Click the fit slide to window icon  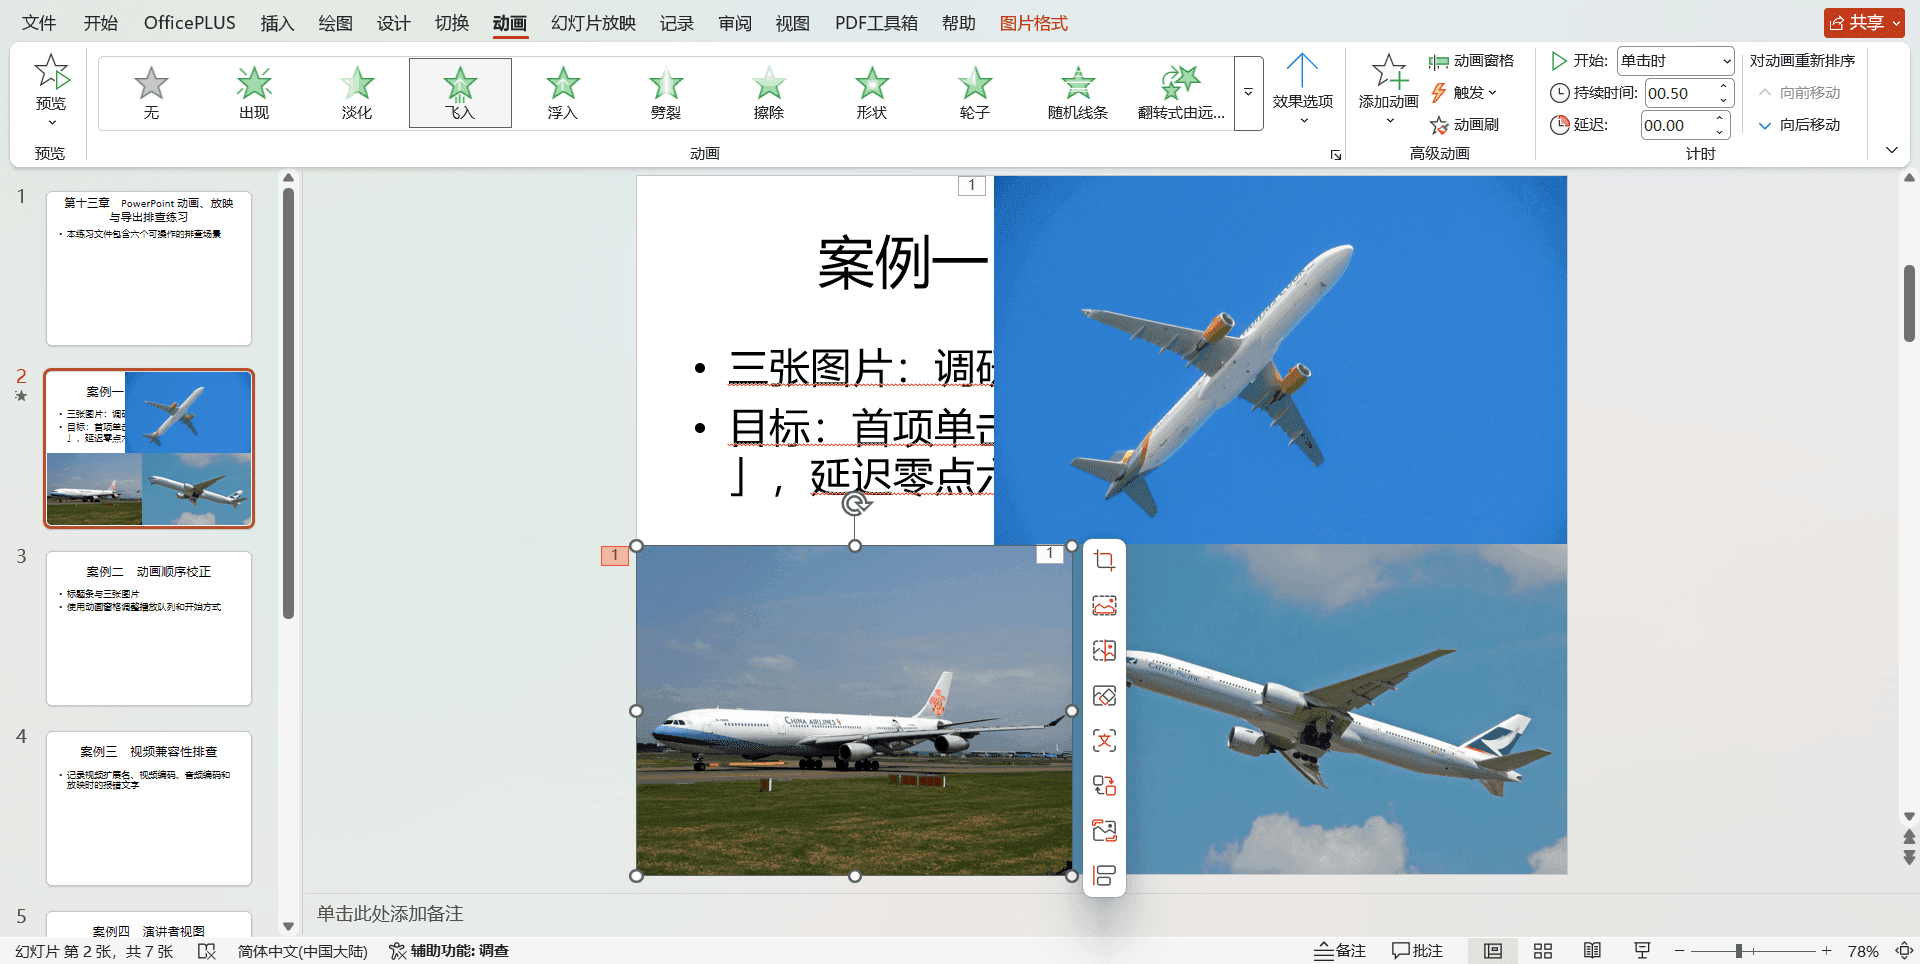[x=1904, y=951]
